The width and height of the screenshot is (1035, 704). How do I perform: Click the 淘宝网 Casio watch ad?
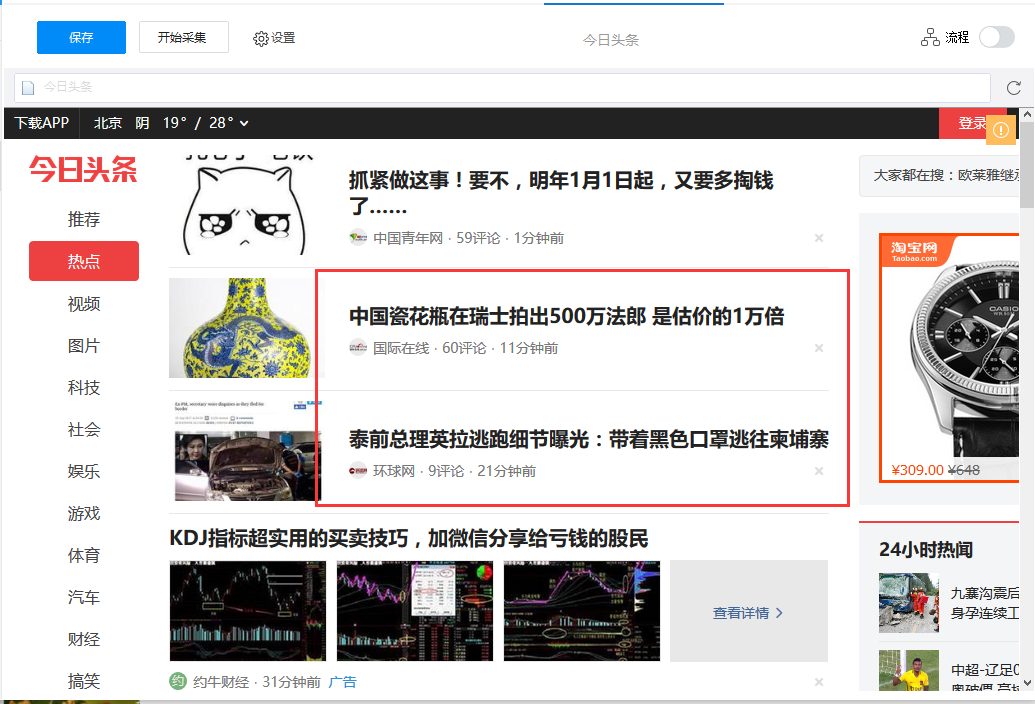[x=951, y=358]
